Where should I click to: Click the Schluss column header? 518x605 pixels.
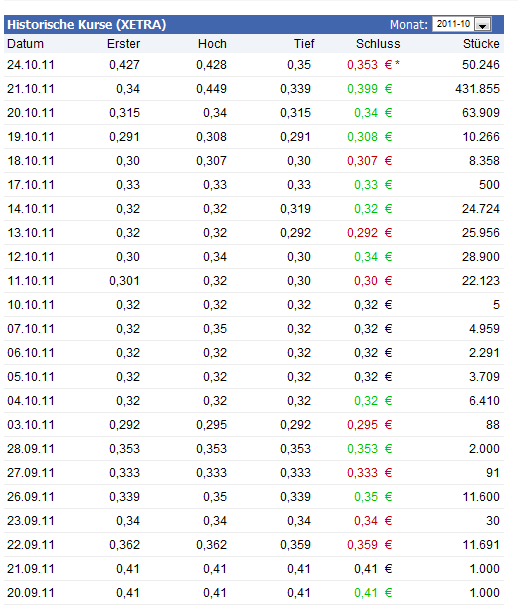pyautogui.click(x=378, y=44)
